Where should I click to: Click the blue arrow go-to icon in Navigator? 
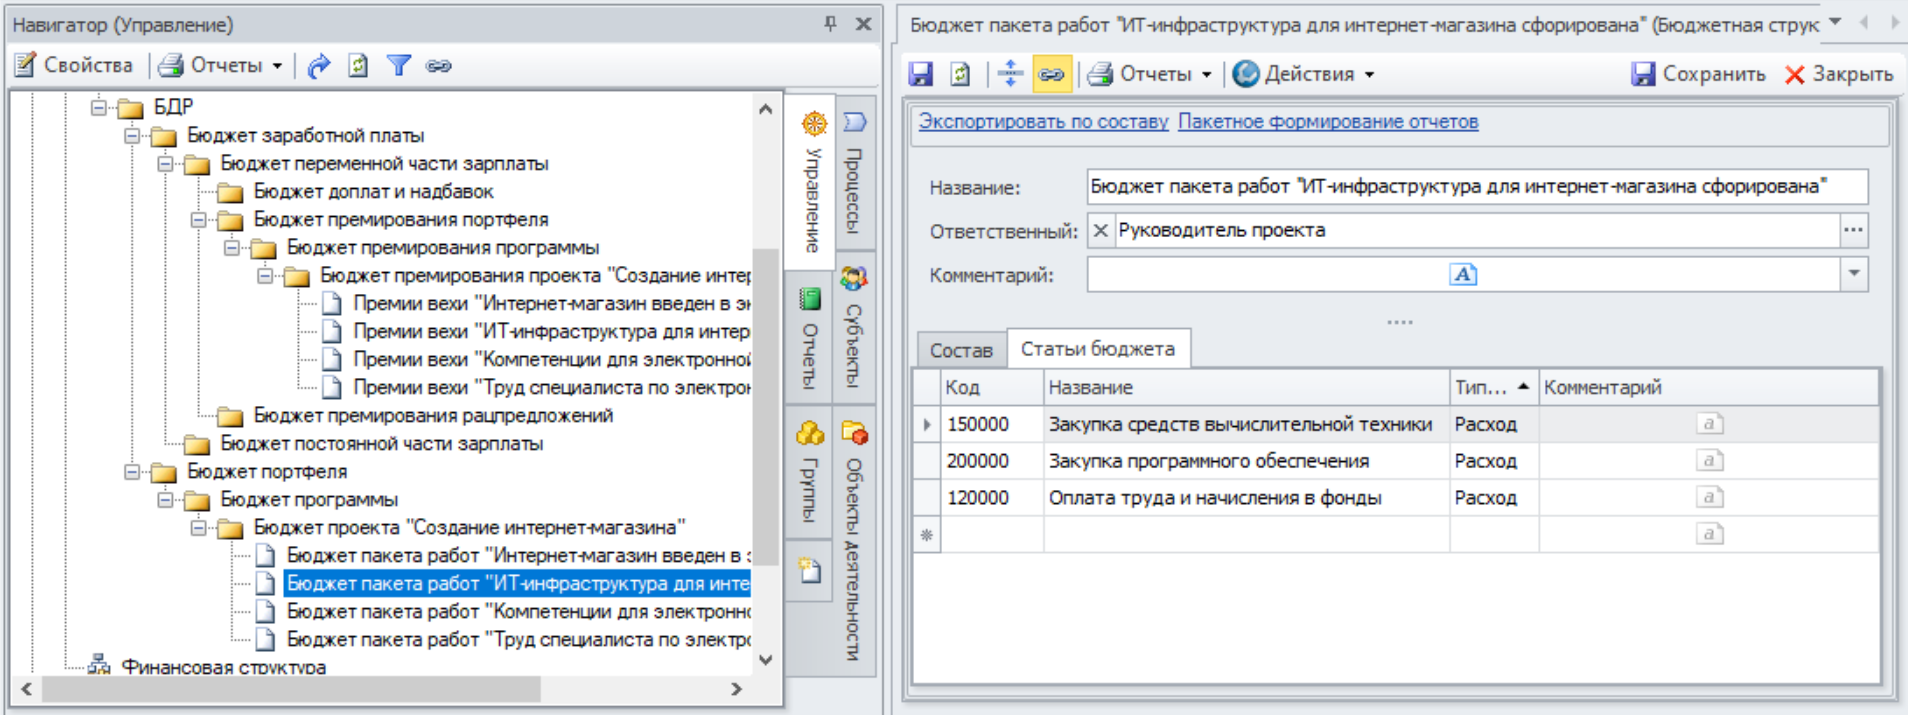[x=319, y=66]
